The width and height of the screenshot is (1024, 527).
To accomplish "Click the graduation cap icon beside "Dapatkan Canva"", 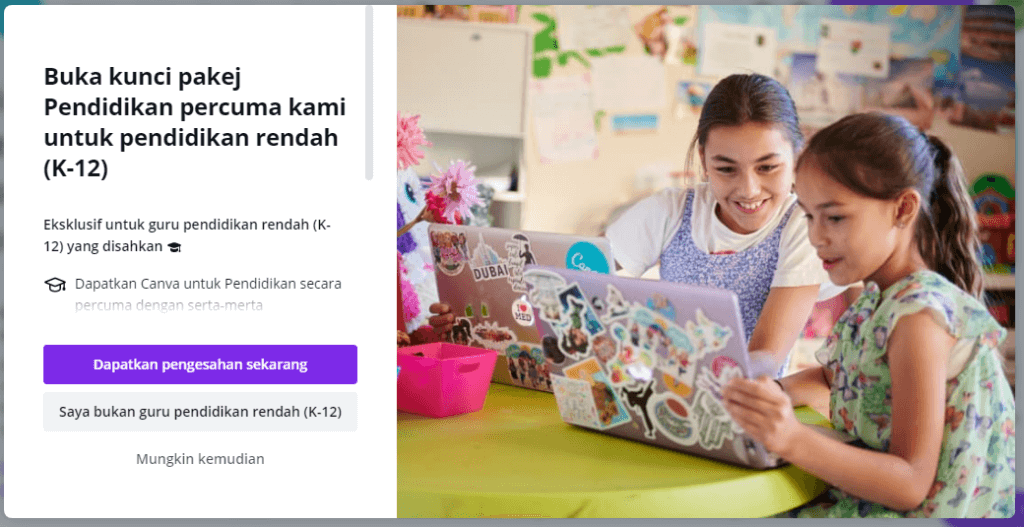I will click(55, 285).
